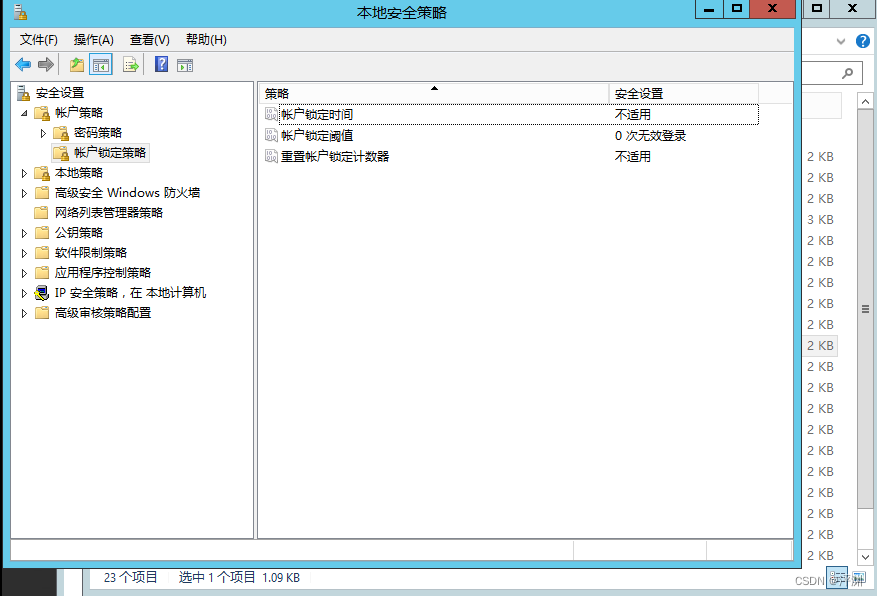Image resolution: width=877 pixels, height=596 pixels.
Task: Click the scrollbar thumb in background Explorer window
Action: 865,309
